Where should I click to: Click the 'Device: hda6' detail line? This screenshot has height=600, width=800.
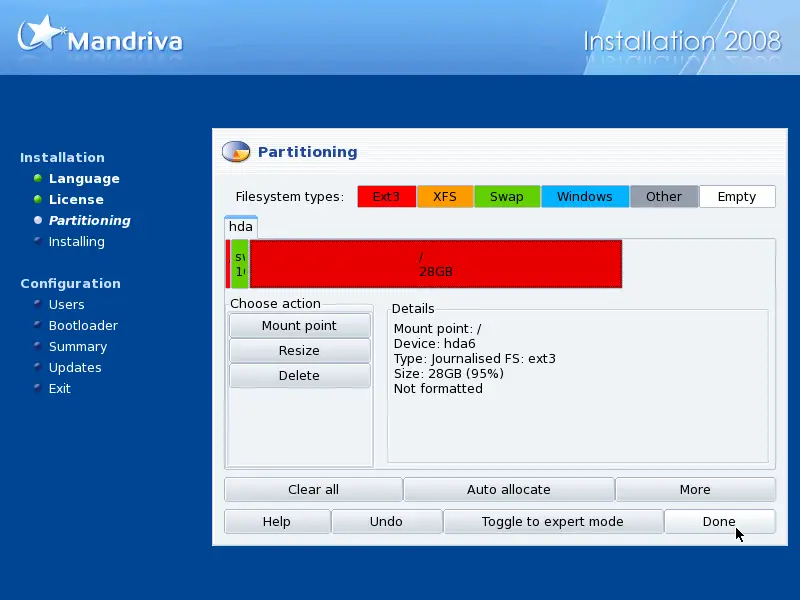click(x=435, y=344)
